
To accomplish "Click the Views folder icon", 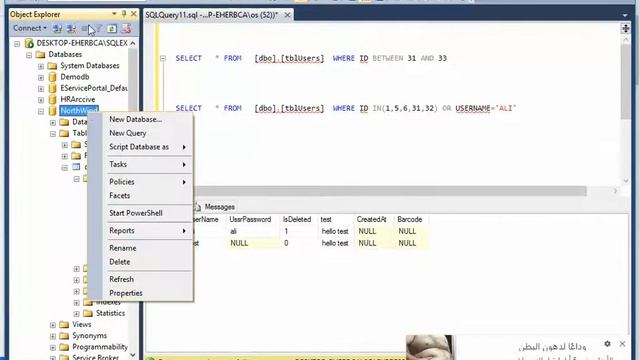I will (64, 324).
